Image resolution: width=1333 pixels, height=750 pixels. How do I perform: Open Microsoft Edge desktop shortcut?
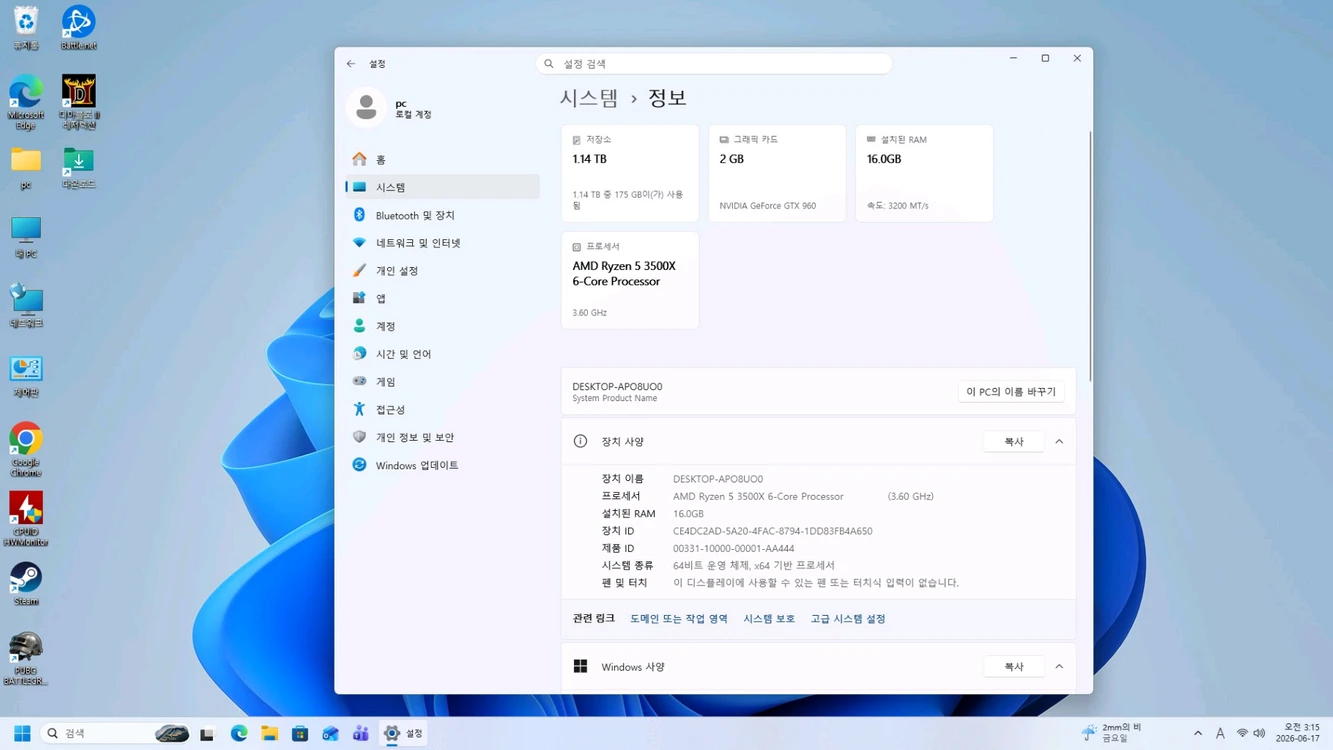click(x=26, y=103)
